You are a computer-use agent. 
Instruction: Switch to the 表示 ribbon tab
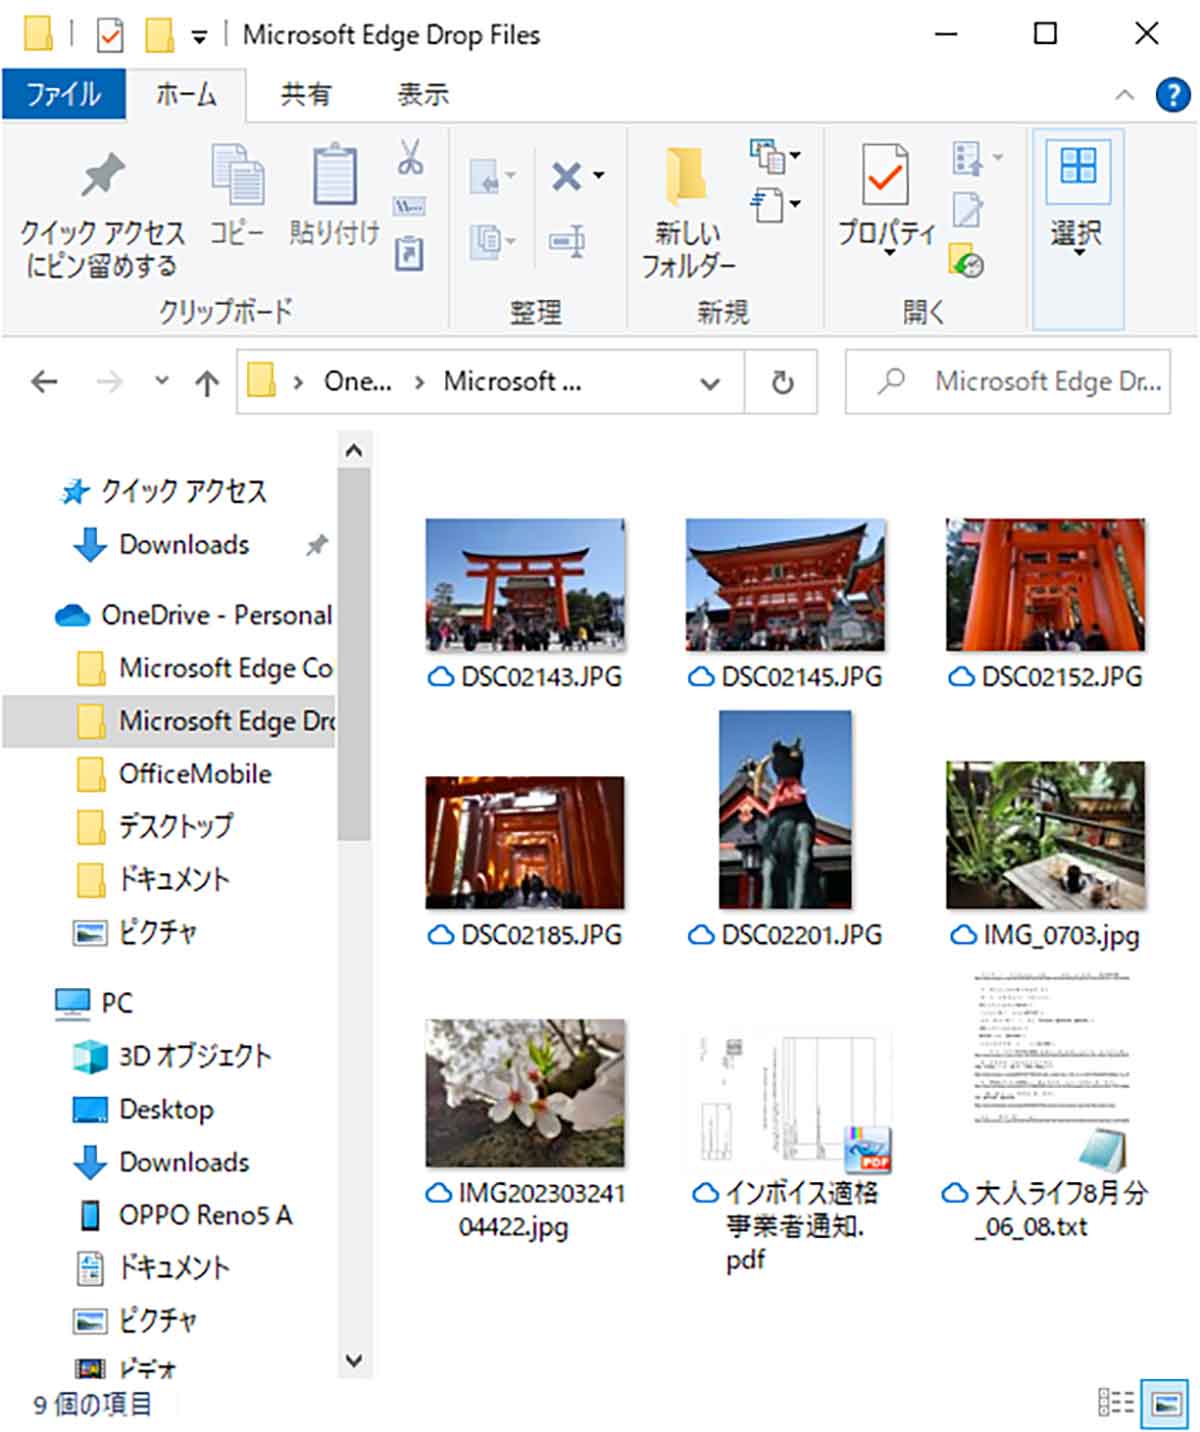pos(422,95)
